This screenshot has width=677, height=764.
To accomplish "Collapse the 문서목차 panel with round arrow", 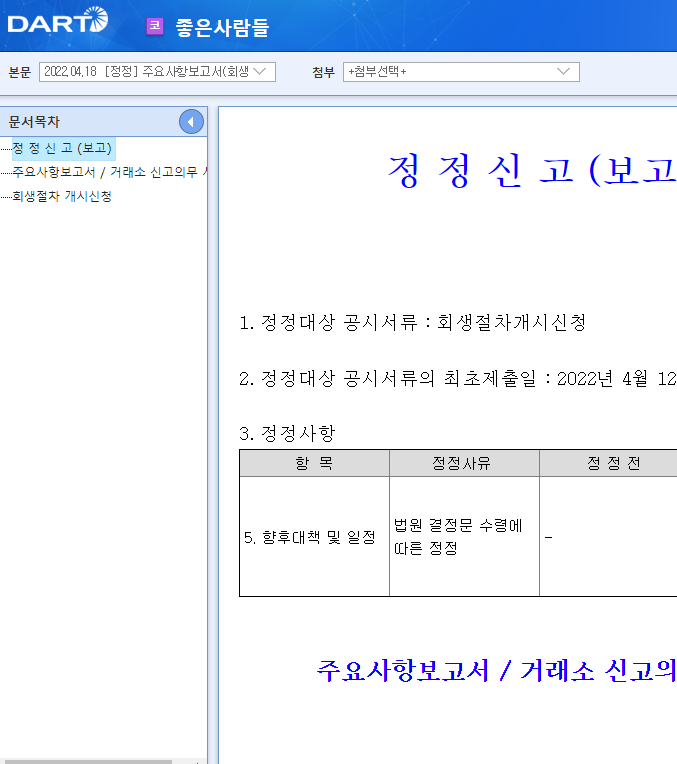I will pos(191,122).
